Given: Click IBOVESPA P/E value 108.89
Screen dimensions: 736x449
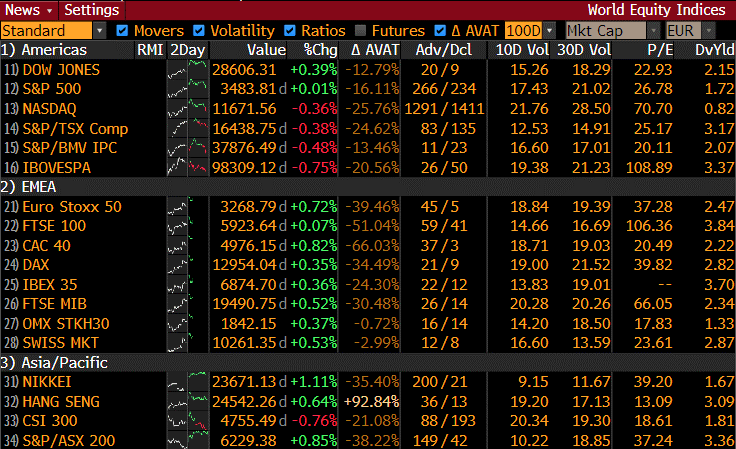Looking at the screenshot, I should click(x=649, y=167).
